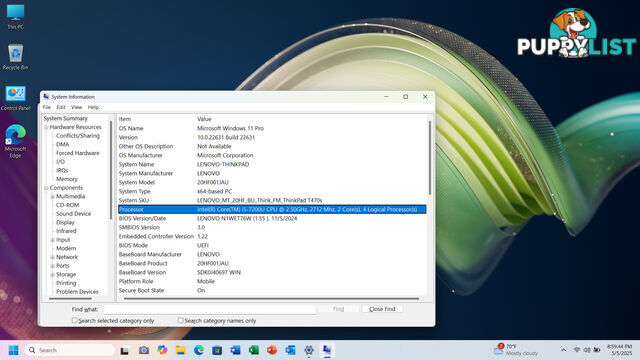This screenshot has height=360, width=640.
Task: Select DMA in the tree
Action: pos(62,144)
